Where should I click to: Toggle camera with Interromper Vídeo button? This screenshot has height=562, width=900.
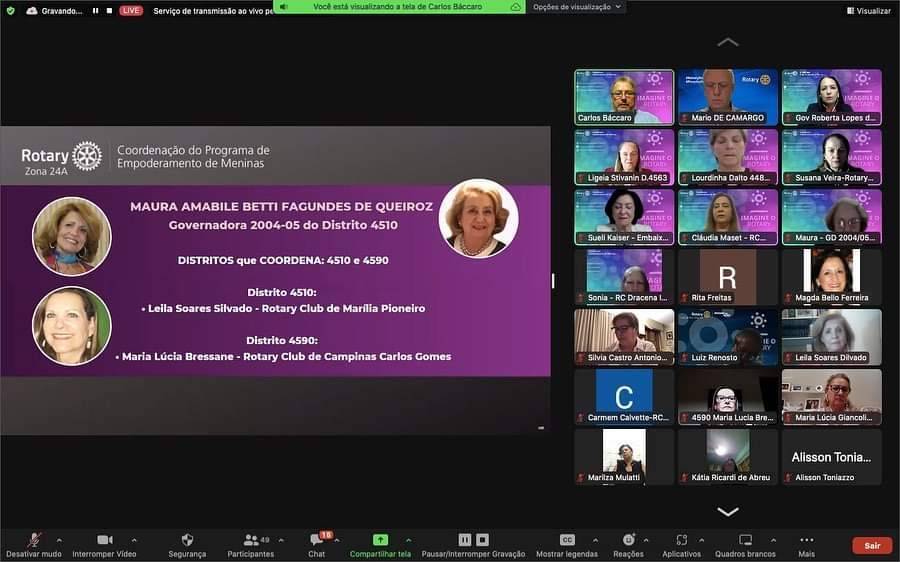[104, 540]
